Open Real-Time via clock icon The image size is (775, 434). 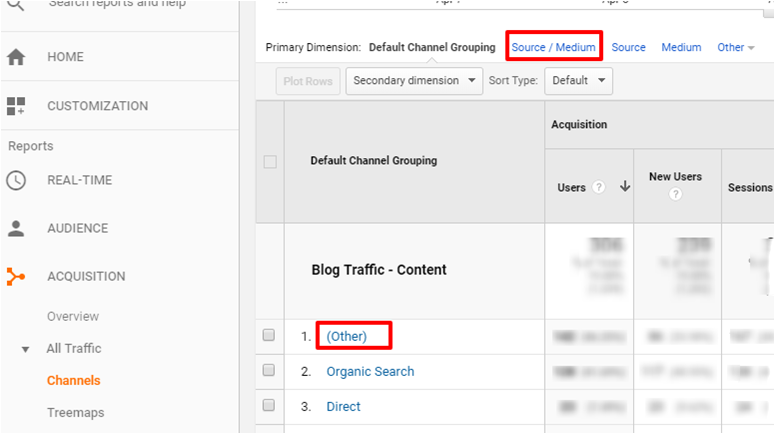coord(16,181)
